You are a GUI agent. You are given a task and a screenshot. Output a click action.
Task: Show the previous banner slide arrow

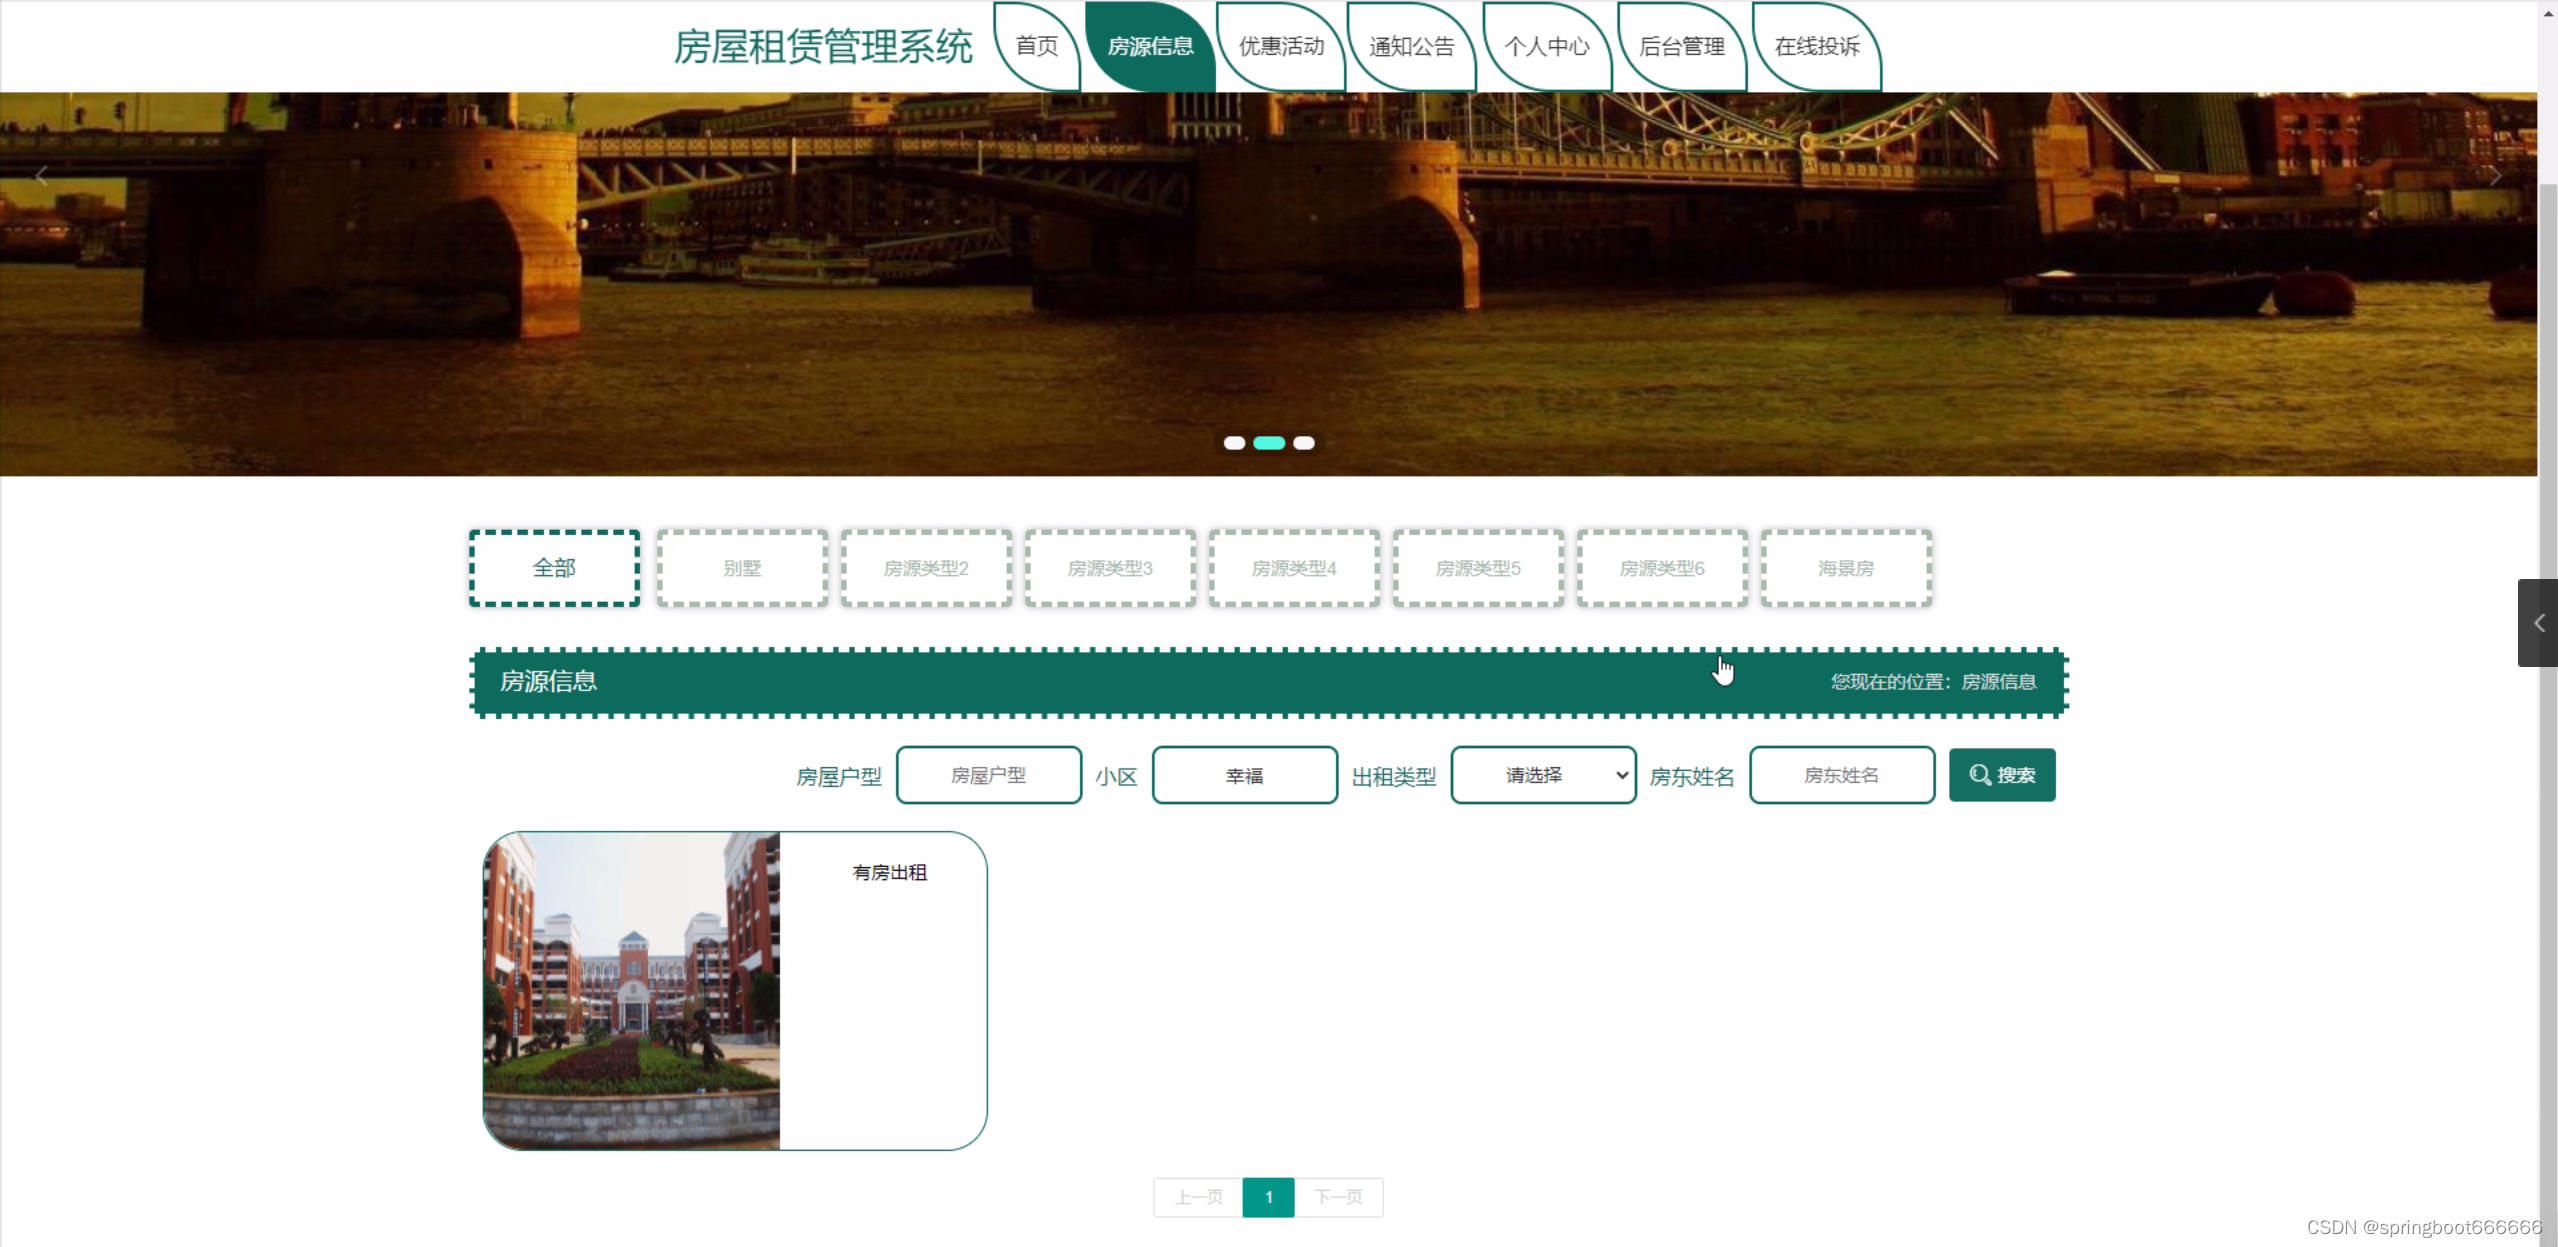(41, 177)
